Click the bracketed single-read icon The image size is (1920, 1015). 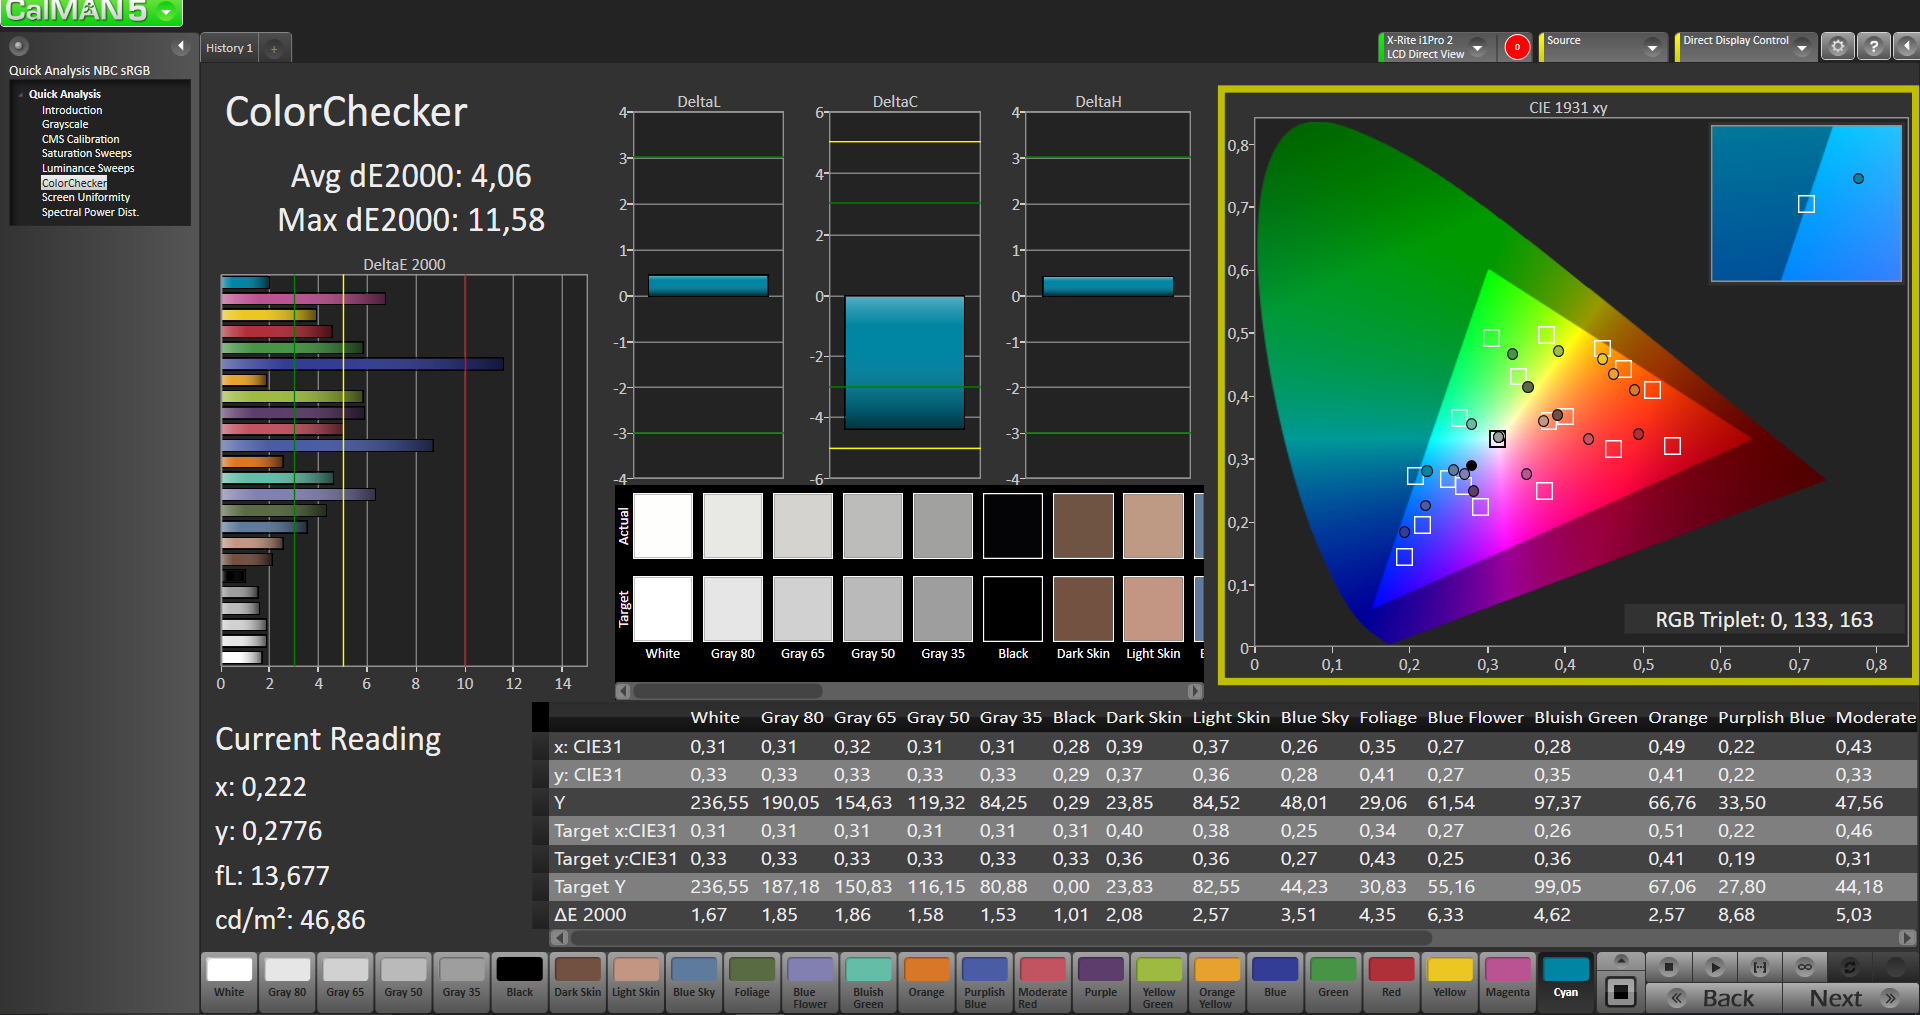point(1760,967)
